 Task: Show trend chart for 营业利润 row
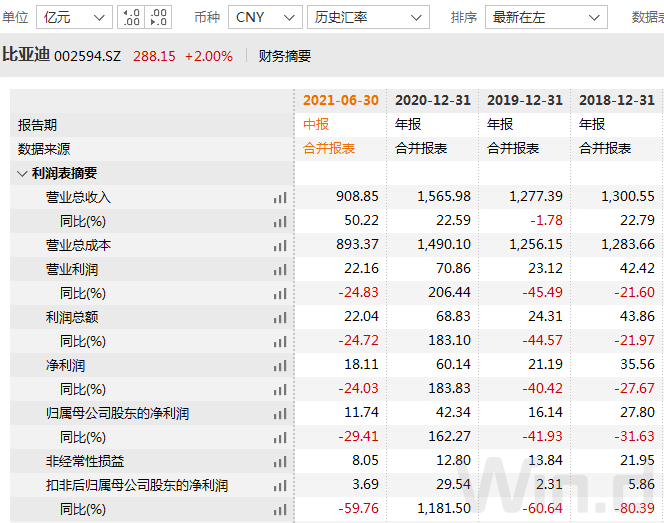click(279, 270)
